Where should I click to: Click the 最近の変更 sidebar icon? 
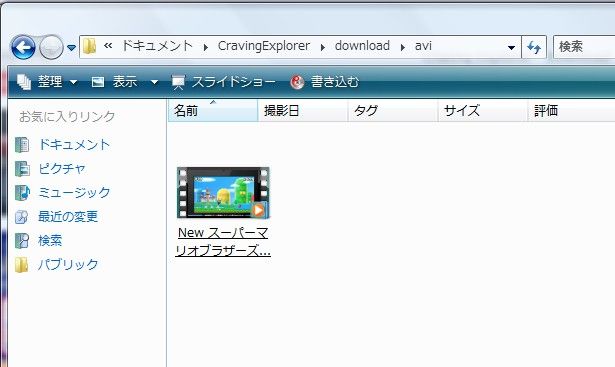pyautogui.click(x=22, y=217)
